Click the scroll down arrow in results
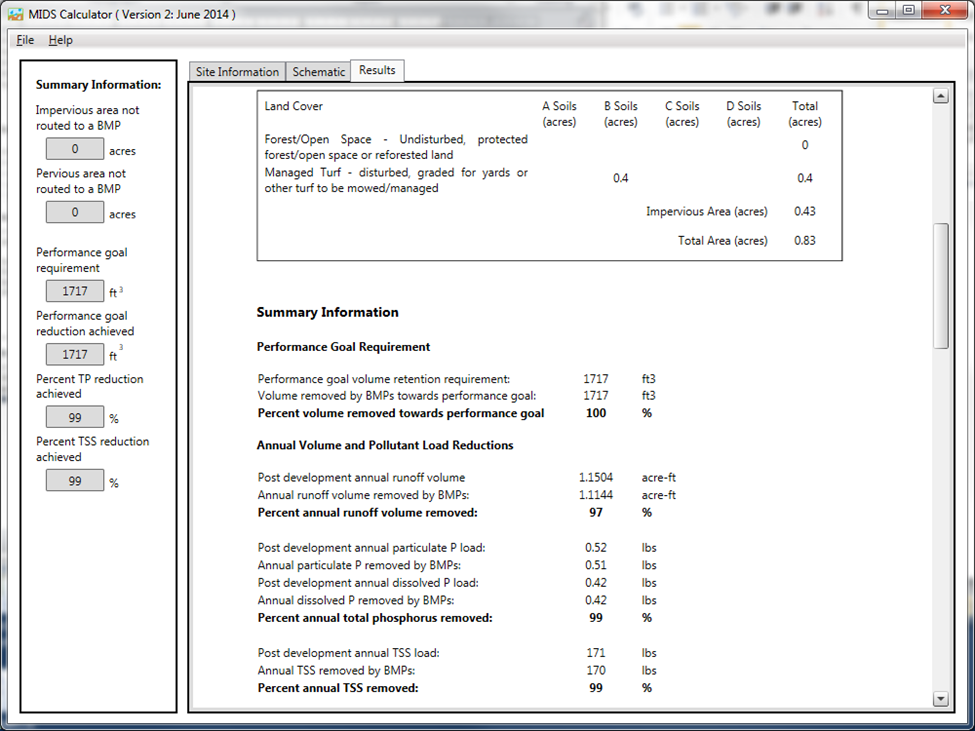This screenshot has height=731, width=975. point(940,698)
